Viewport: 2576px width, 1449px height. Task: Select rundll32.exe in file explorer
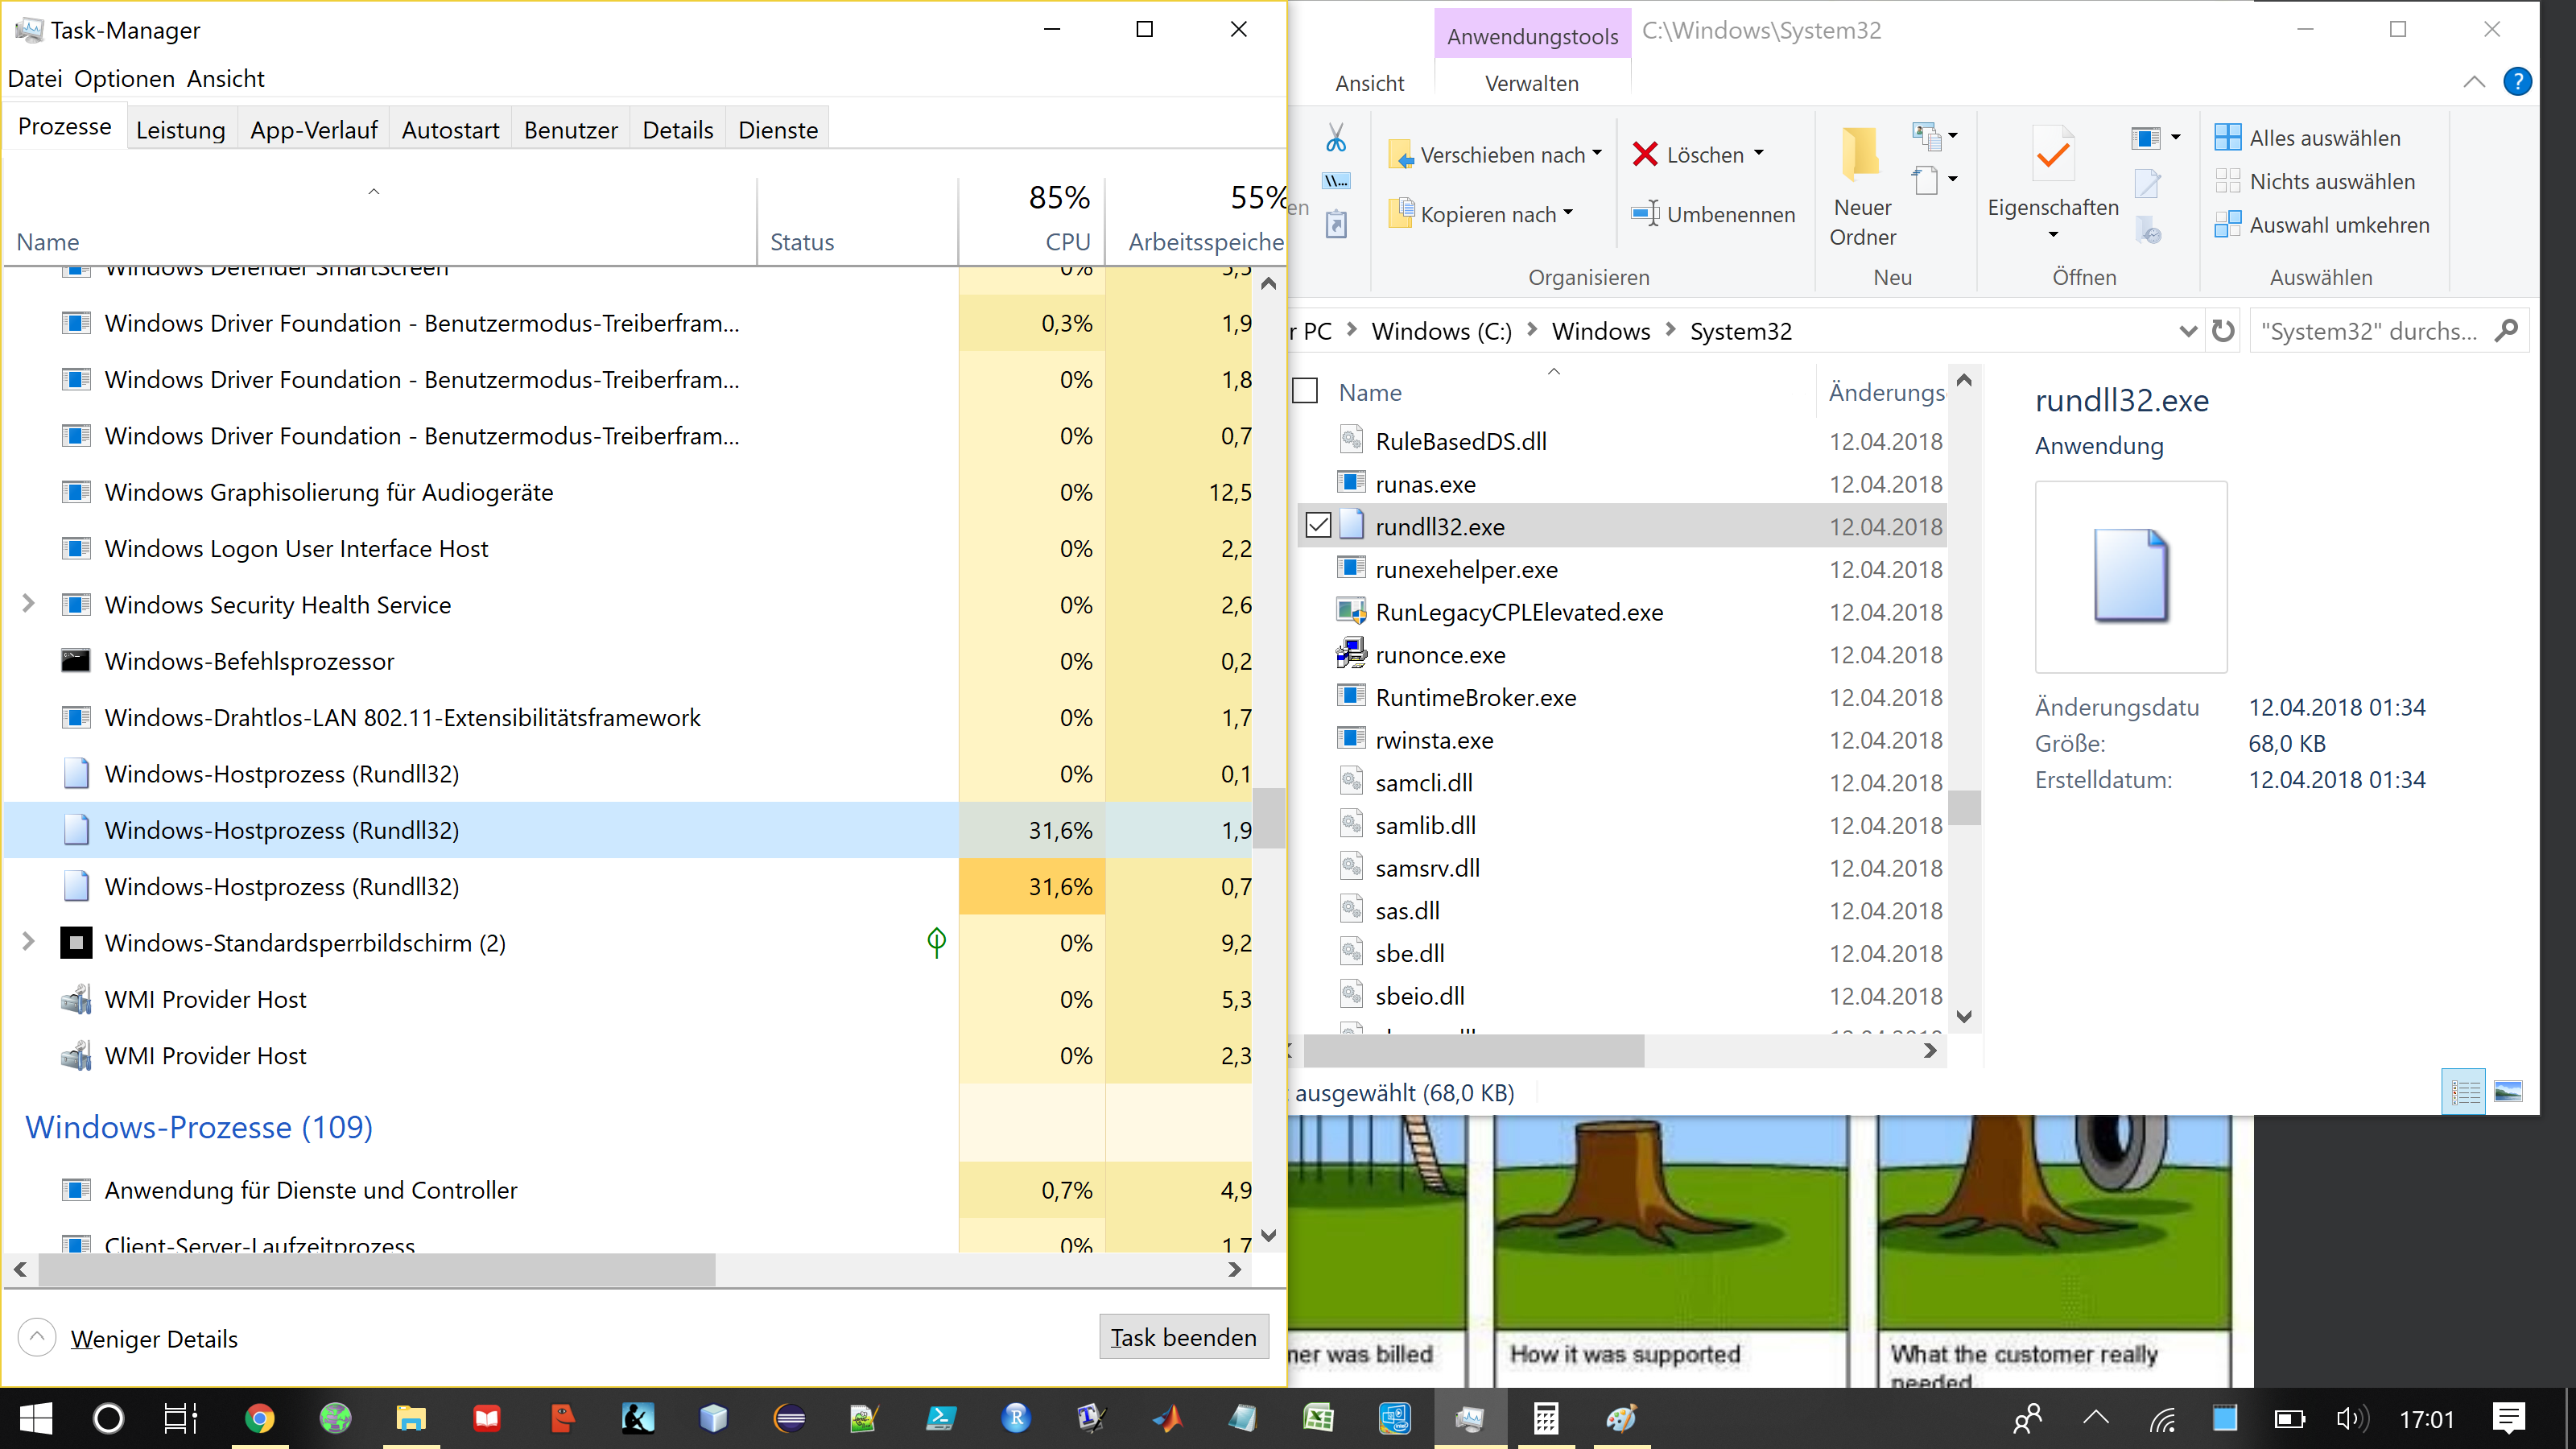(x=1440, y=526)
